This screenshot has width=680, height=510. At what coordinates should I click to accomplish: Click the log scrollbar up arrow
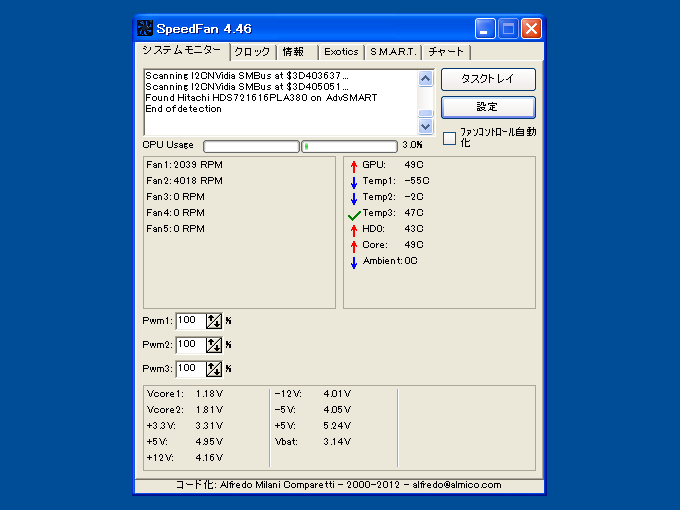click(425, 78)
